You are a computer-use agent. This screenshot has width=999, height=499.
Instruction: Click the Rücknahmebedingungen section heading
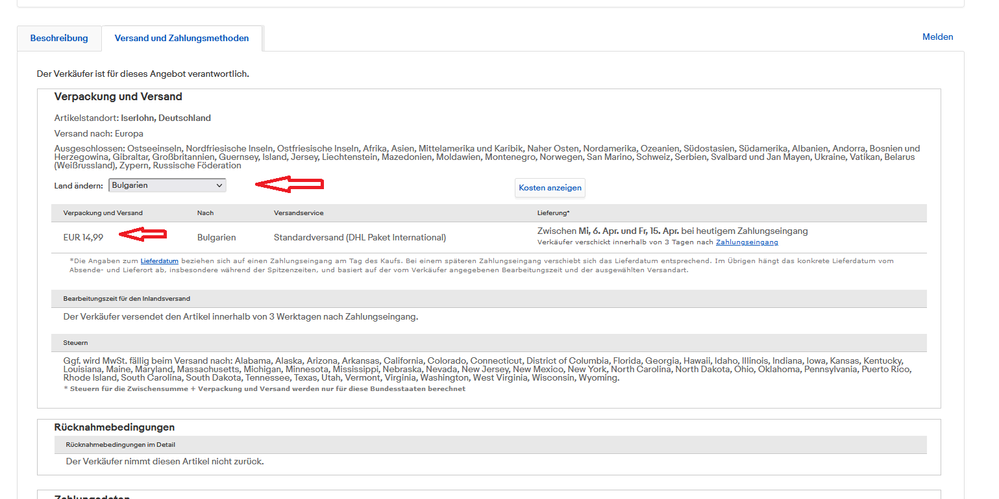click(114, 427)
